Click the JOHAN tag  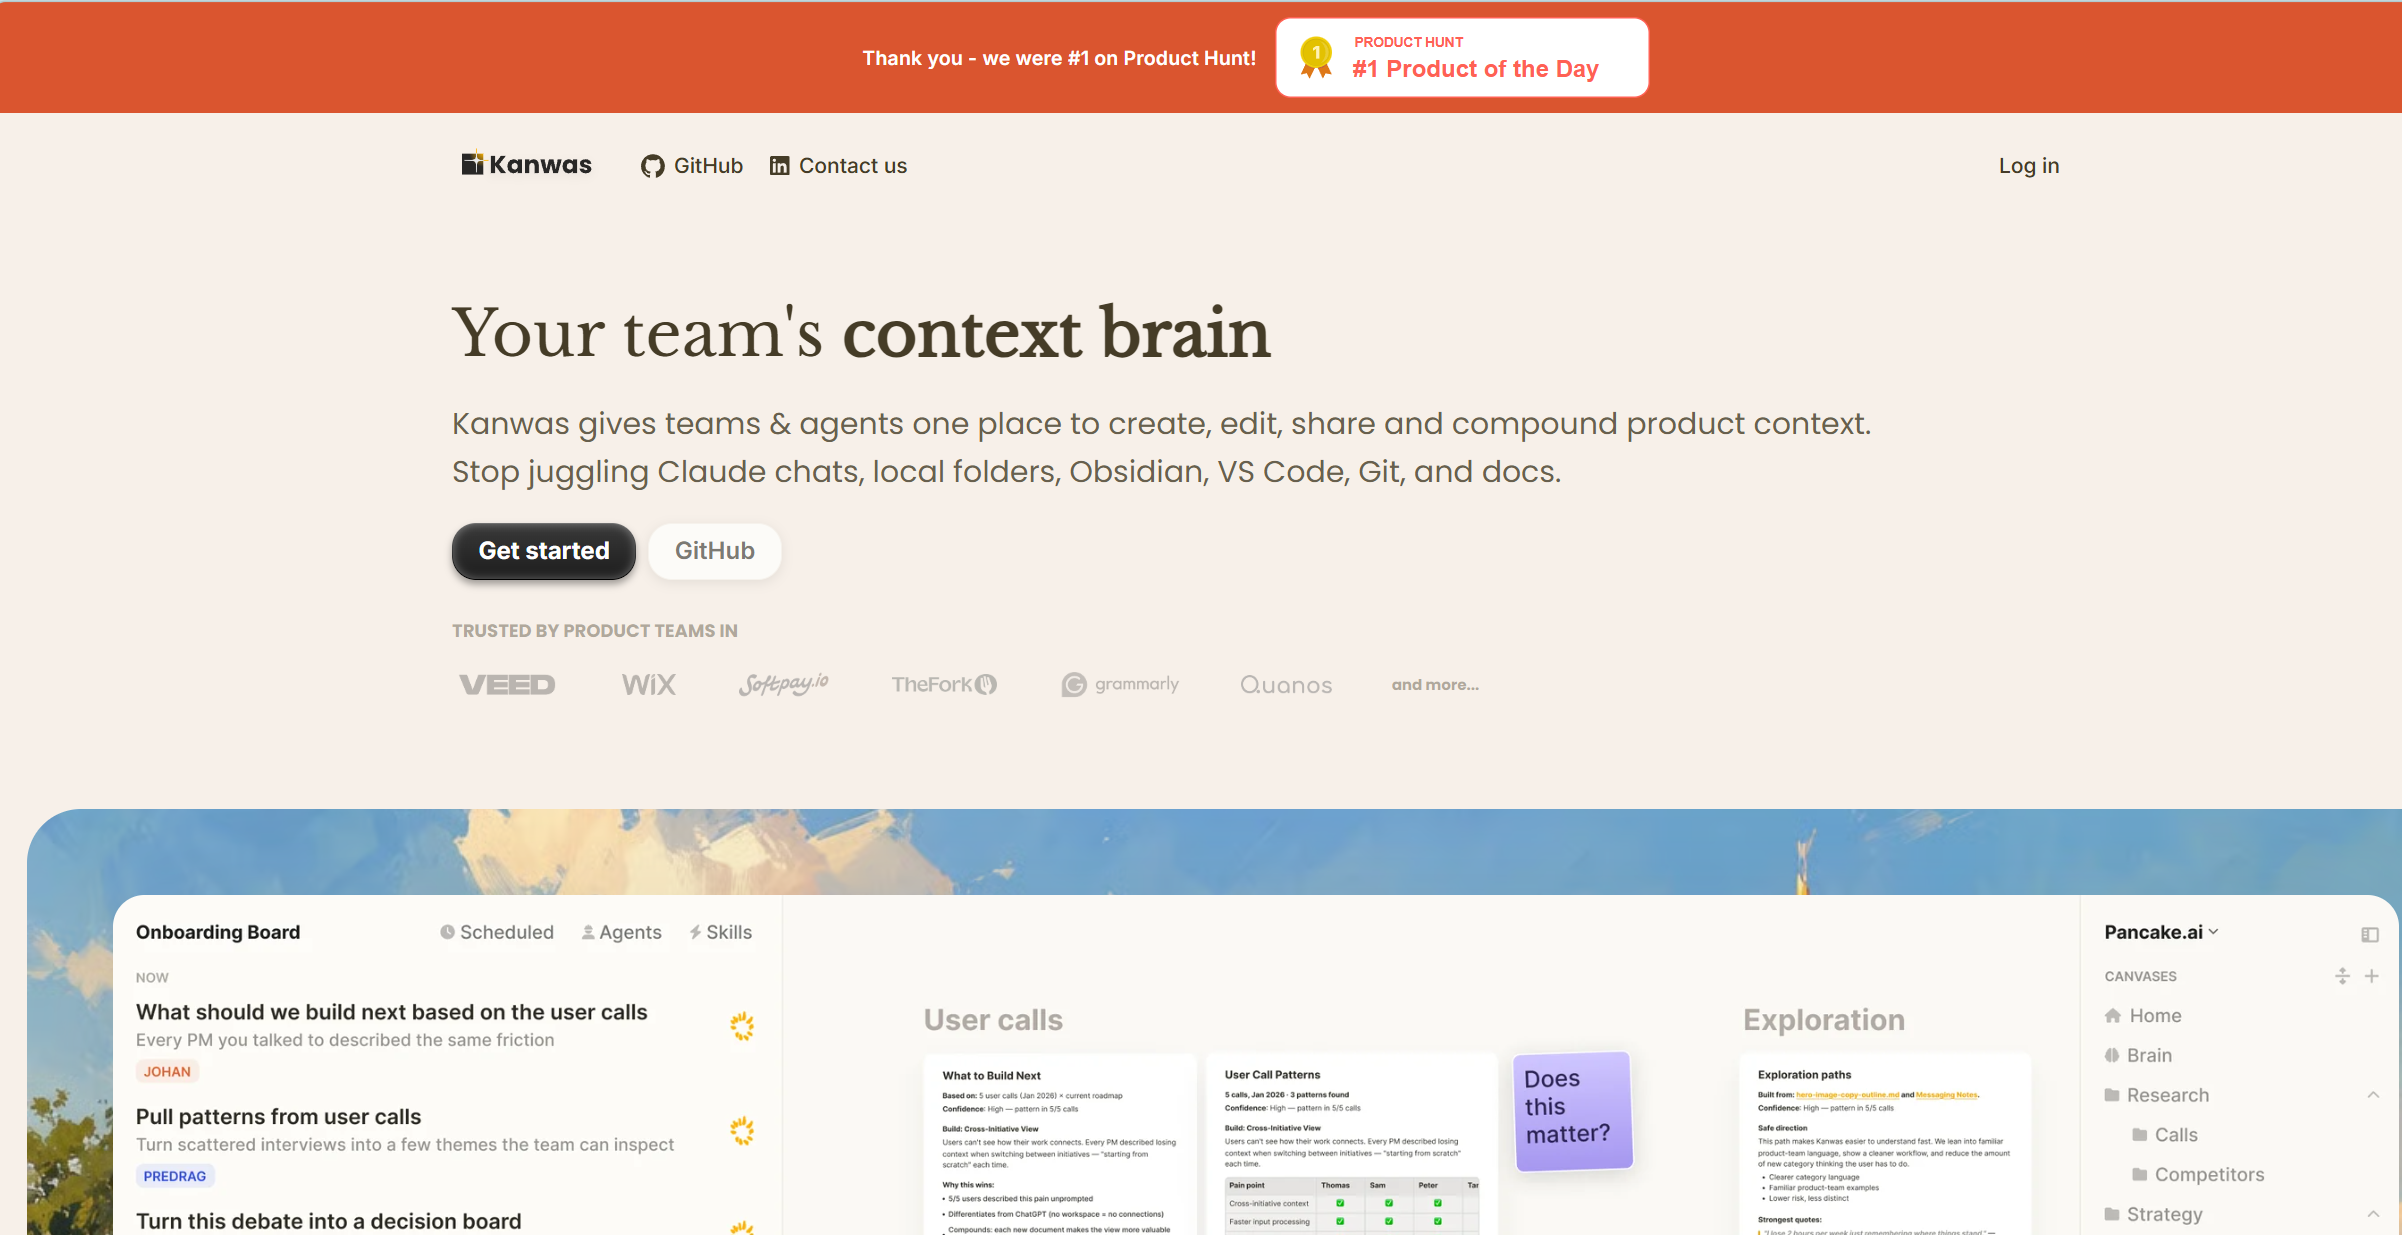click(x=167, y=1071)
